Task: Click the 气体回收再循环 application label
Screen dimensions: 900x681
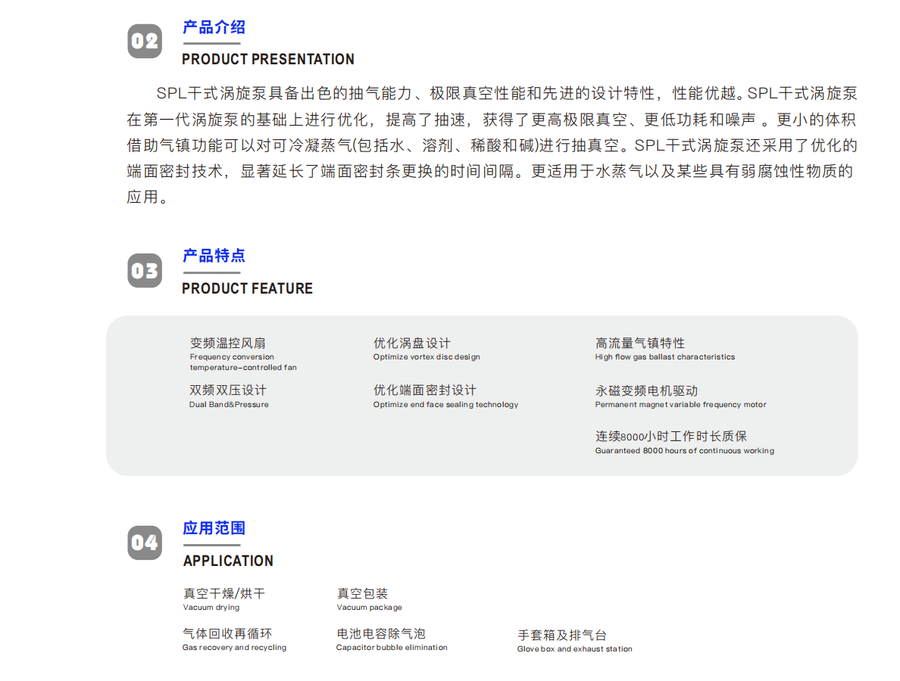Action: click(227, 633)
